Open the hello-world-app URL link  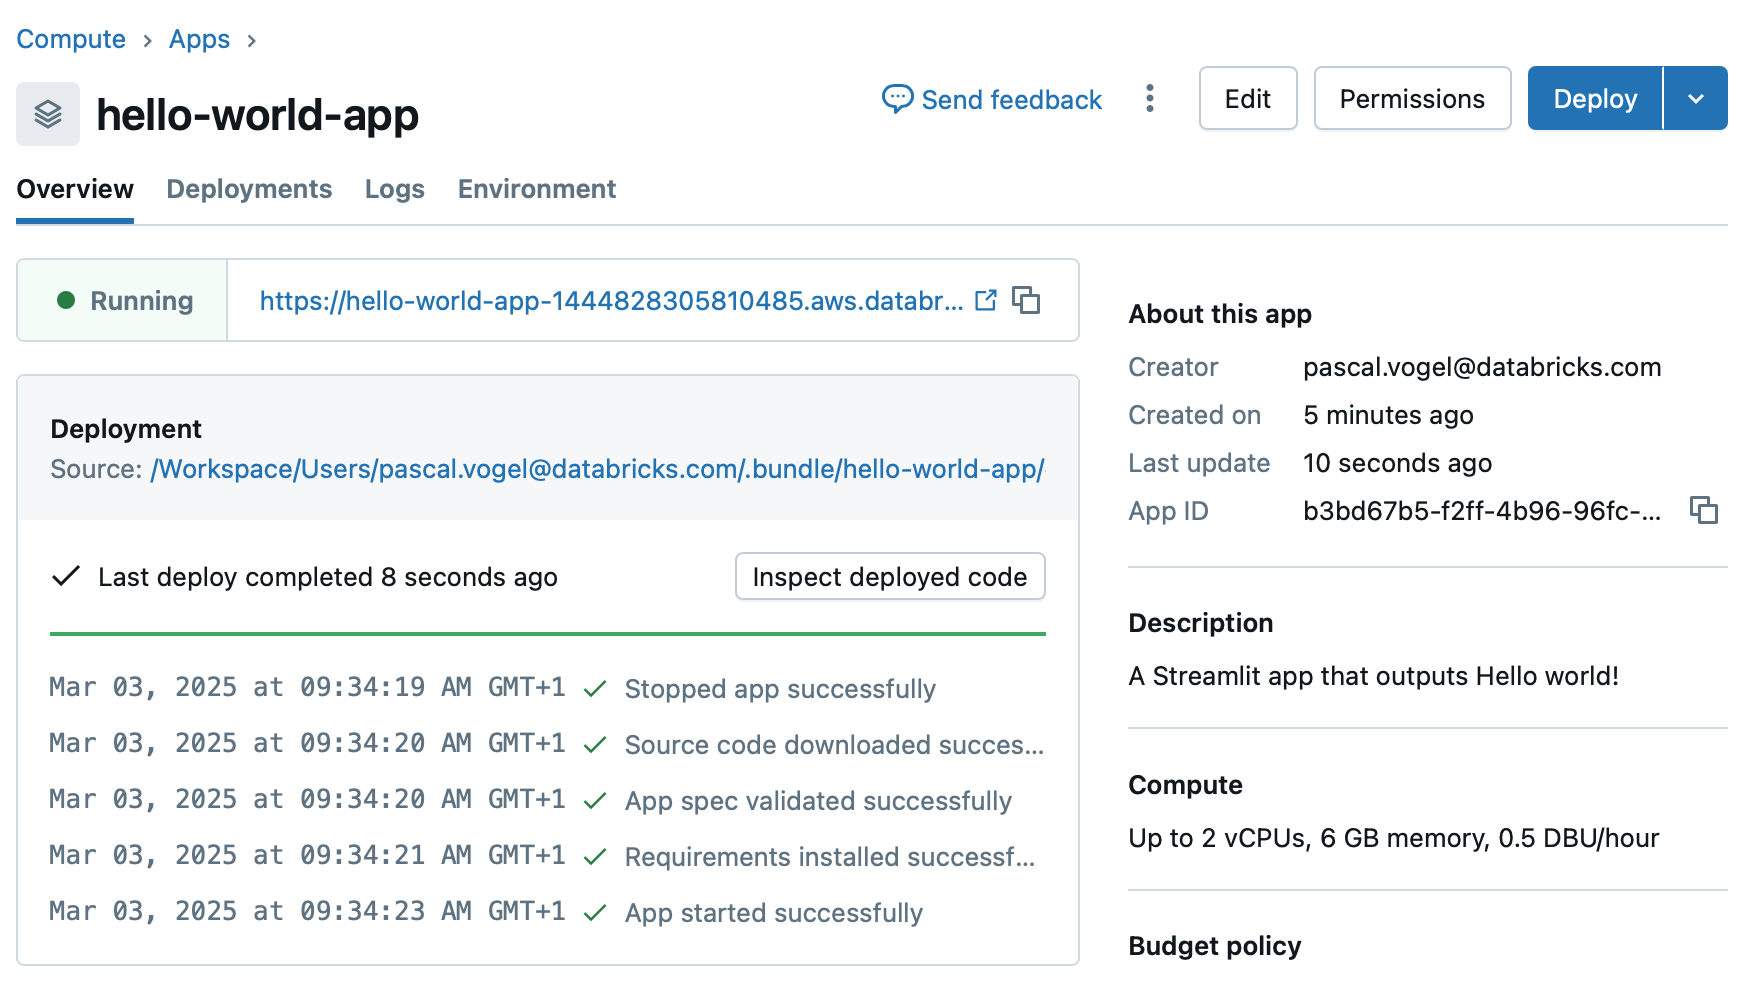pyautogui.click(x=611, y=300)
